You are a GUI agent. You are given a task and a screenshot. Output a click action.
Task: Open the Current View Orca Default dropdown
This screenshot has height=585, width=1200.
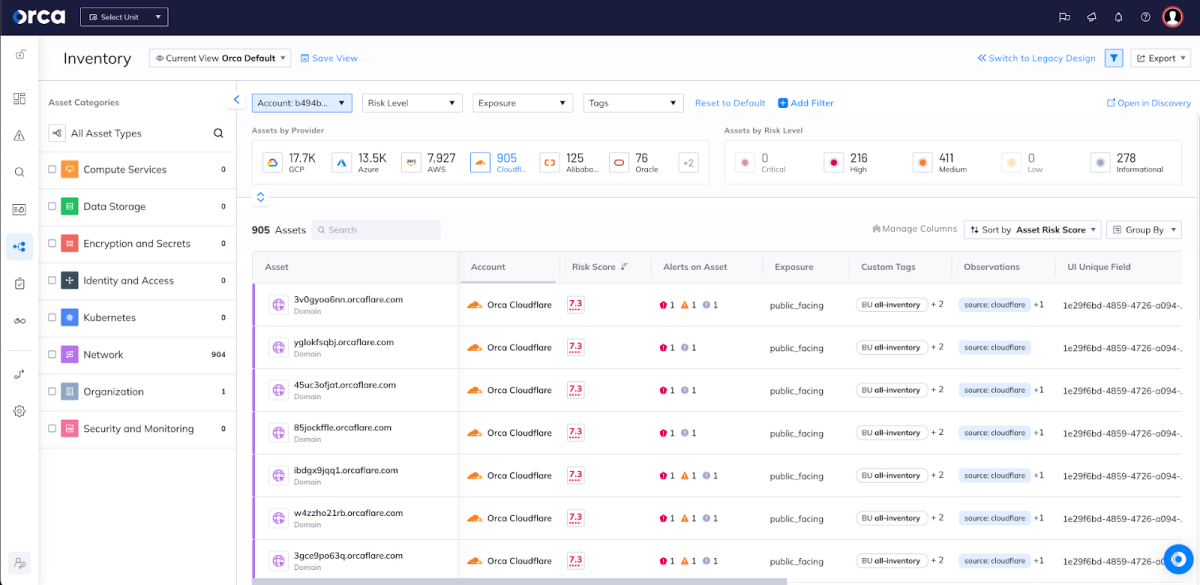(220, 58)
